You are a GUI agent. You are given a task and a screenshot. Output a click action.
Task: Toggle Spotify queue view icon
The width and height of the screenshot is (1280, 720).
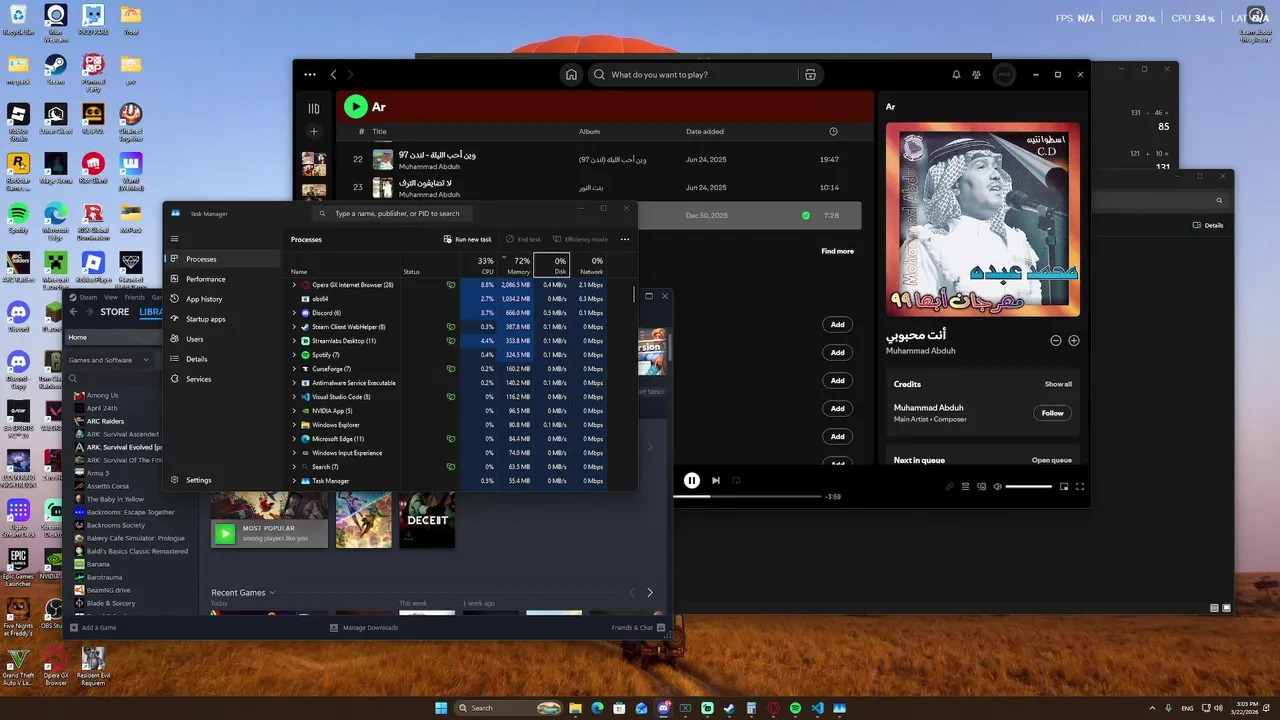(x=965, y=486)
